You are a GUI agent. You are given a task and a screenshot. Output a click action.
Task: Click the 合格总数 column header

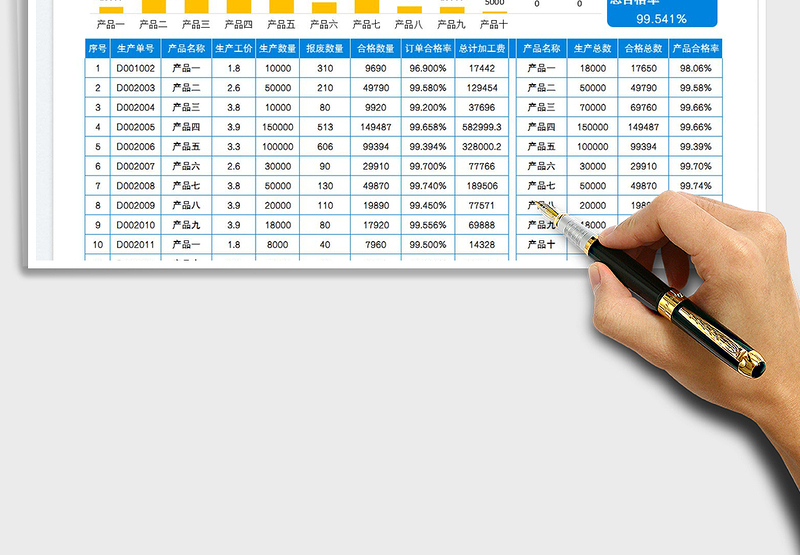click(x=644, y=48)
